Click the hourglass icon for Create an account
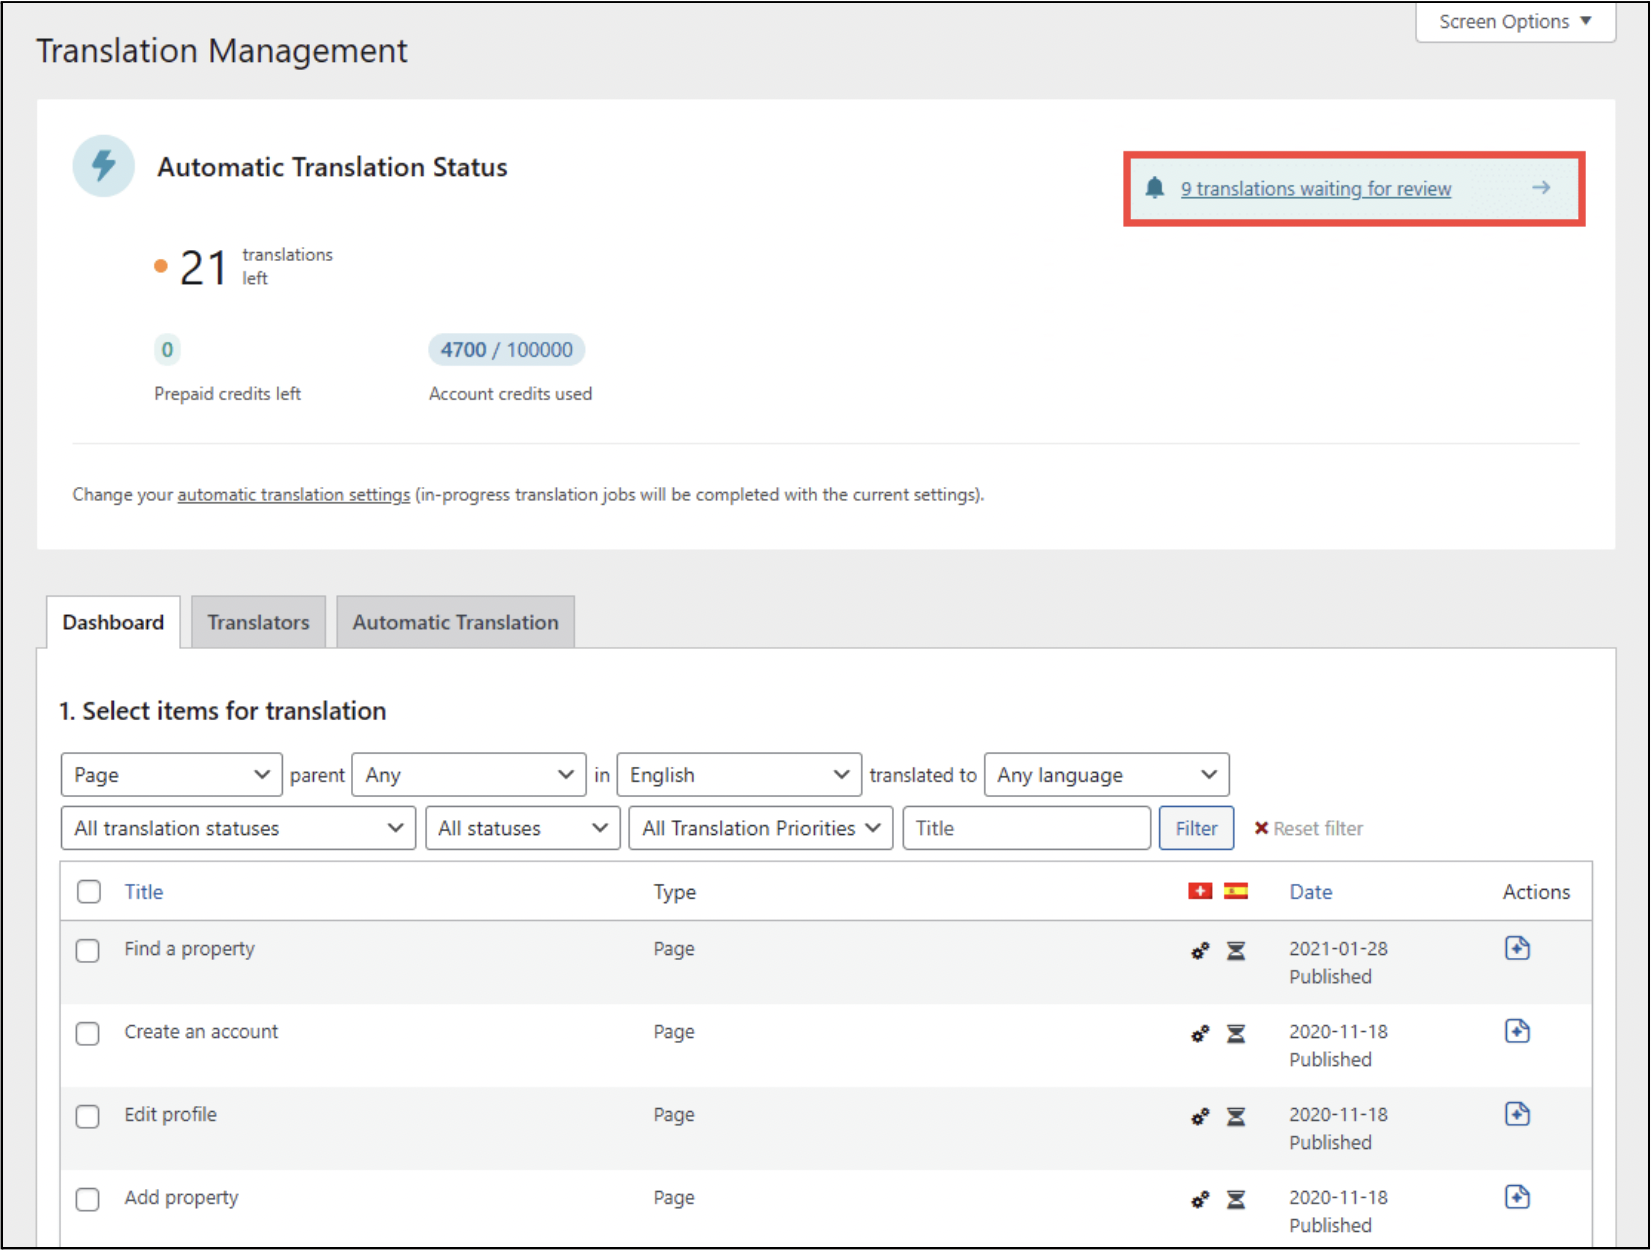1652x1250 pixels. pos(1236,1034)
